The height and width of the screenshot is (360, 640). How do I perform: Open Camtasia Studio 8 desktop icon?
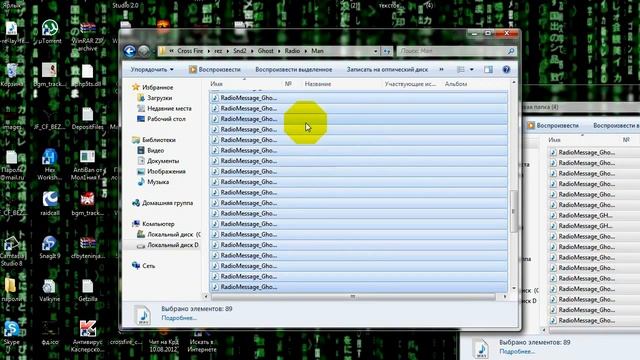12,251
